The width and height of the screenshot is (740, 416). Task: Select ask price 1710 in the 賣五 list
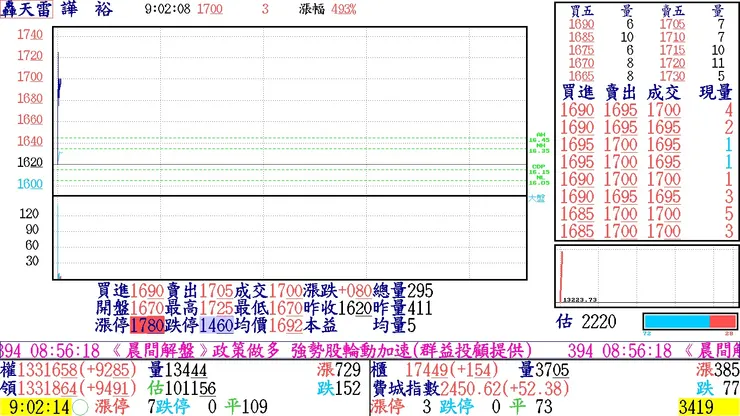click(672, 37)
